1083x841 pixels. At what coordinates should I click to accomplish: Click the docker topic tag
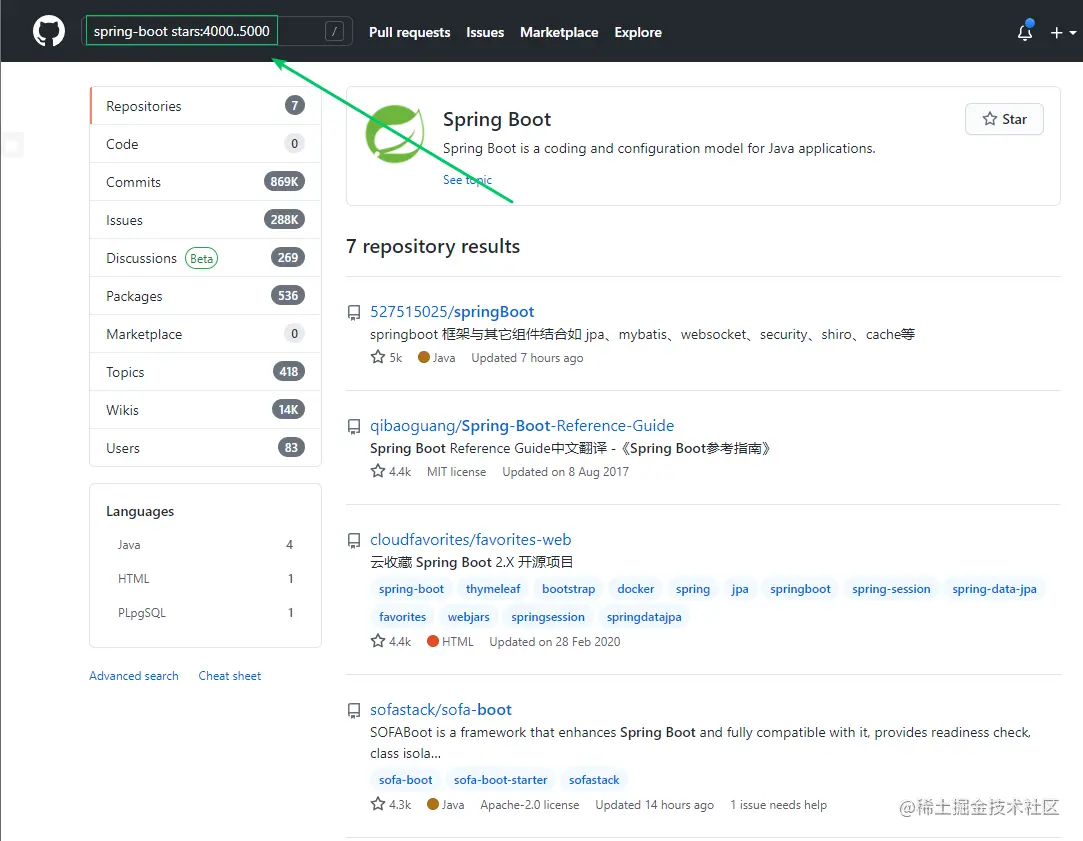pos(635,589)
